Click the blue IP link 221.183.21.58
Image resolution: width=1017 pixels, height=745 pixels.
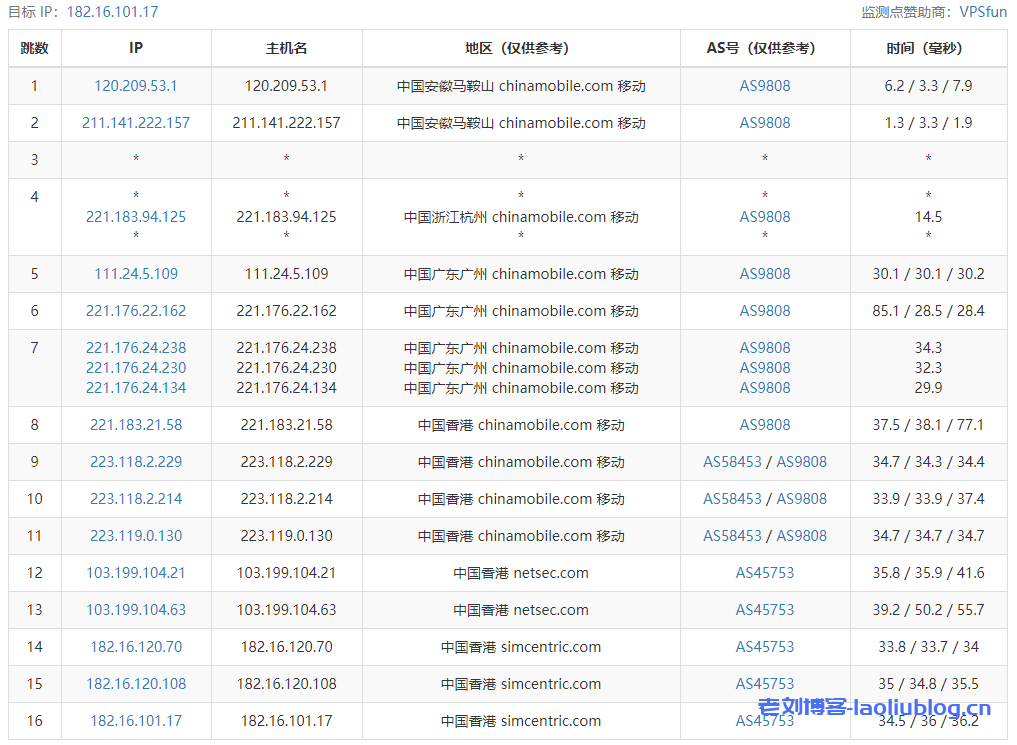tap(136, 425)
